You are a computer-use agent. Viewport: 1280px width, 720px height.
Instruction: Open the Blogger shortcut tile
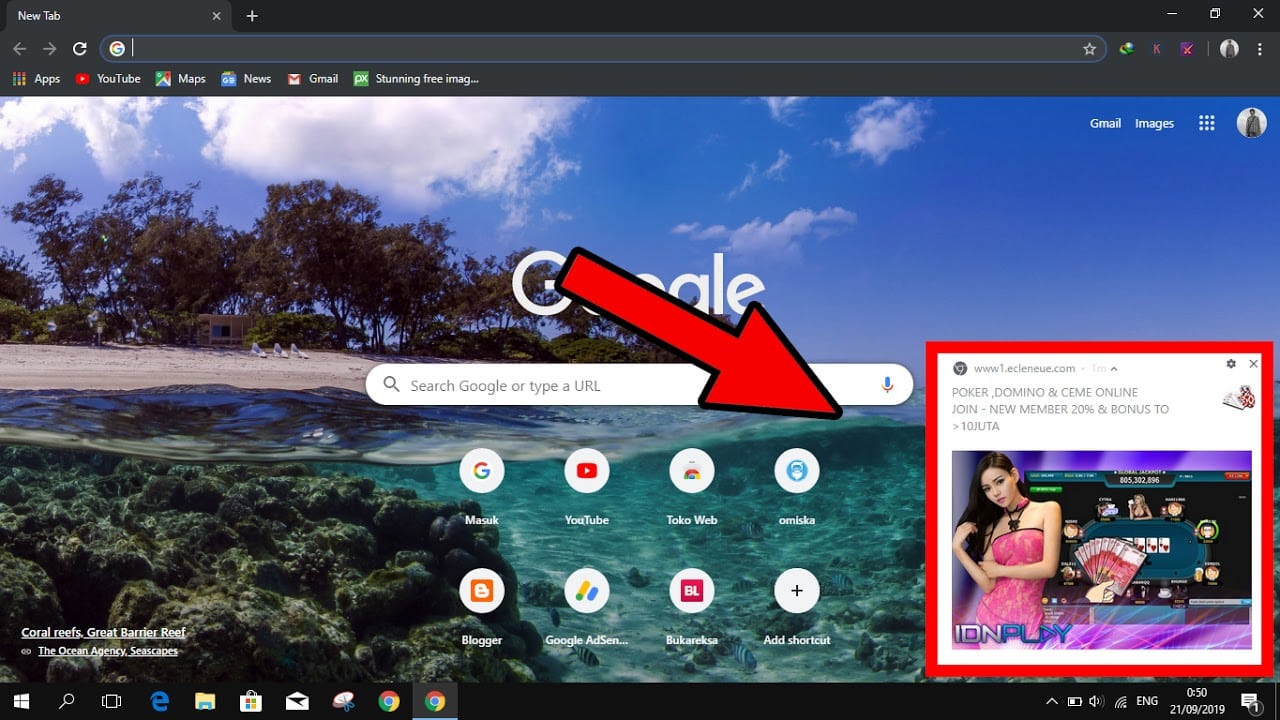482,608
